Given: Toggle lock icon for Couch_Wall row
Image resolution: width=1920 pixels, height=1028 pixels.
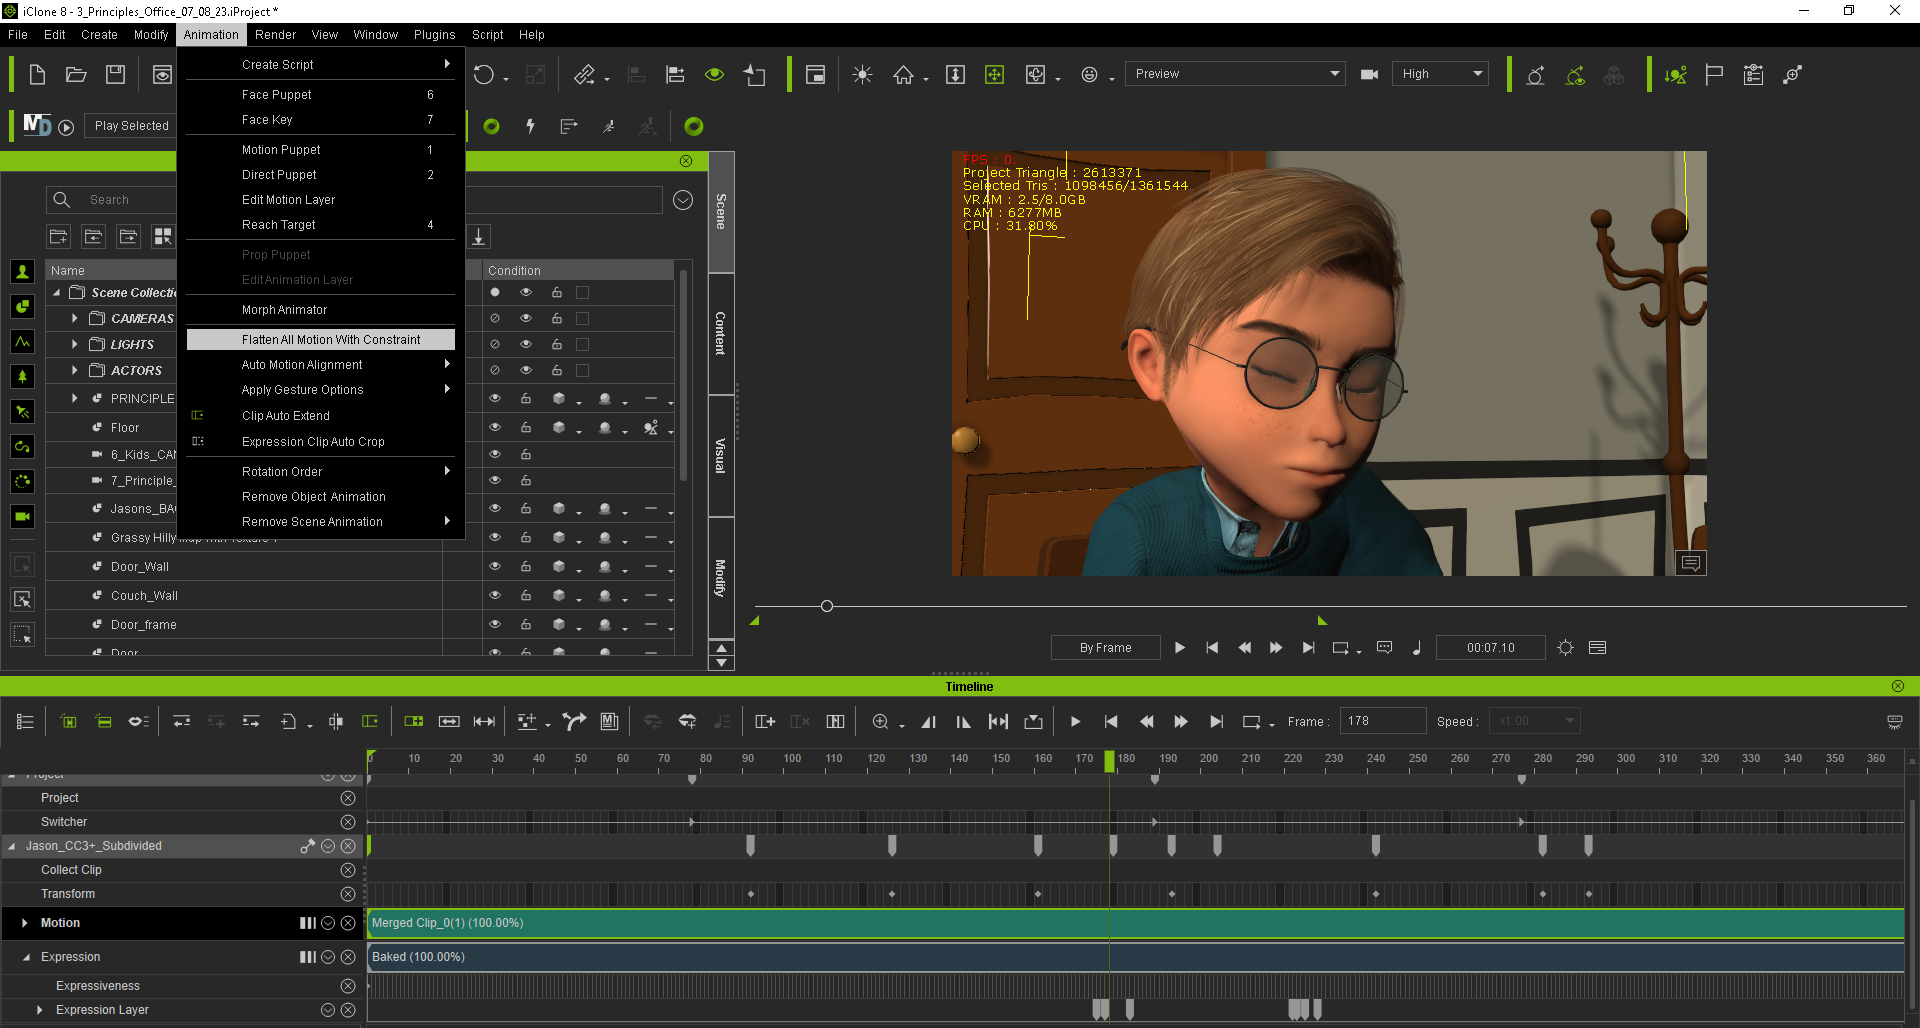Looking at the screenshot, I should click(526, 595).
